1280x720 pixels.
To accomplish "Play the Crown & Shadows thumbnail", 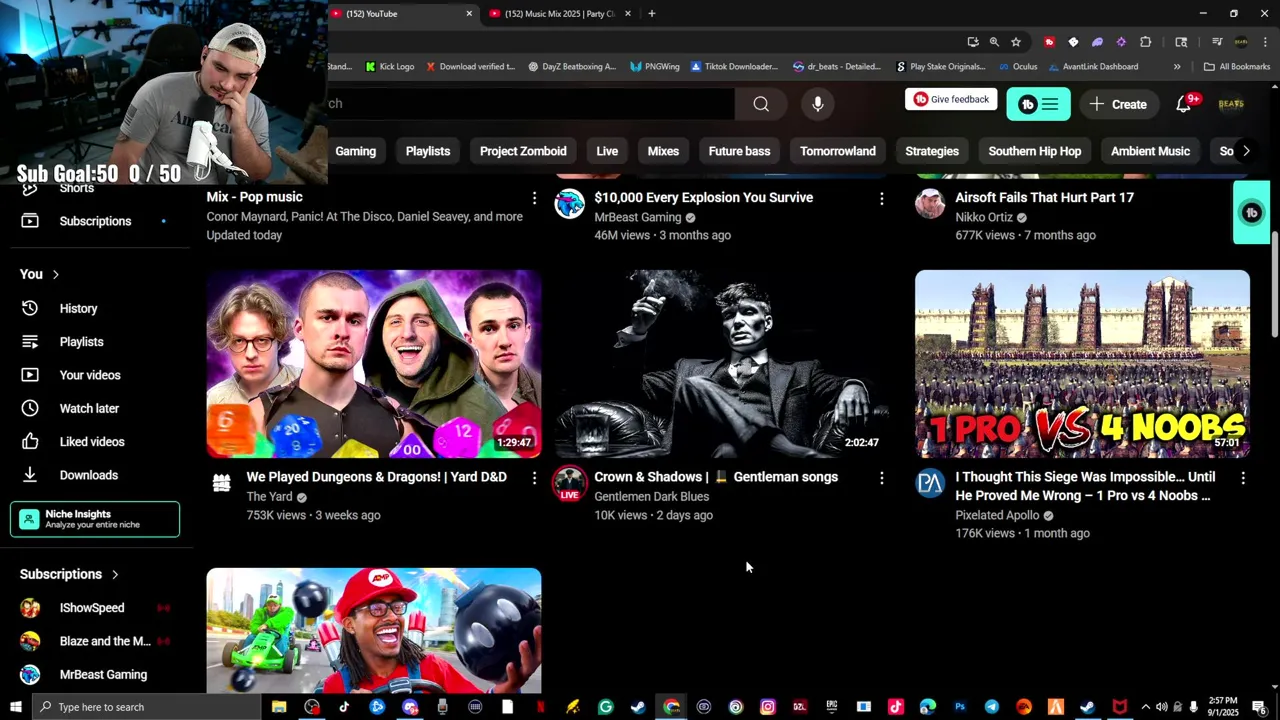I will pos(722,364).
